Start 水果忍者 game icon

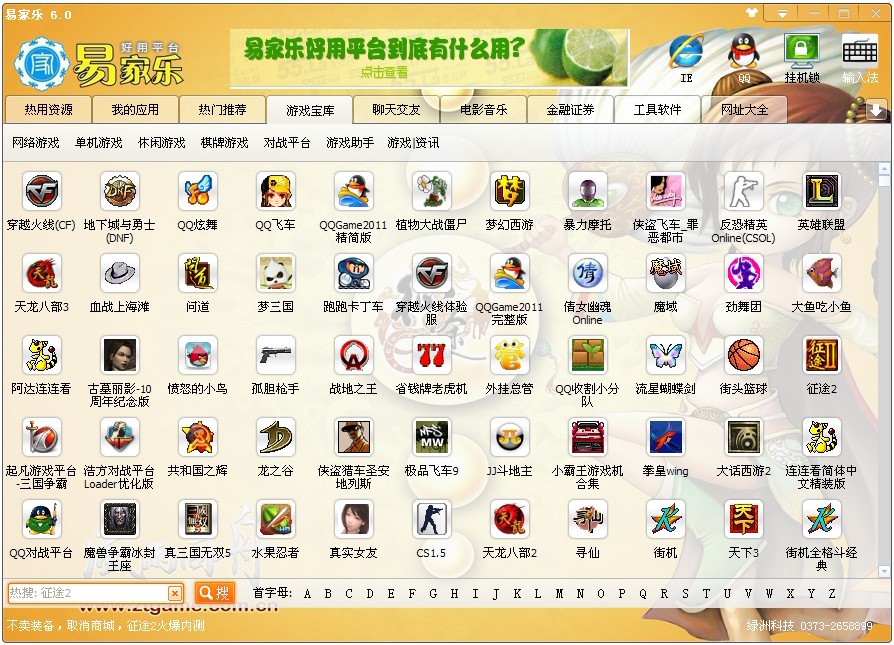tap(275, 520)
